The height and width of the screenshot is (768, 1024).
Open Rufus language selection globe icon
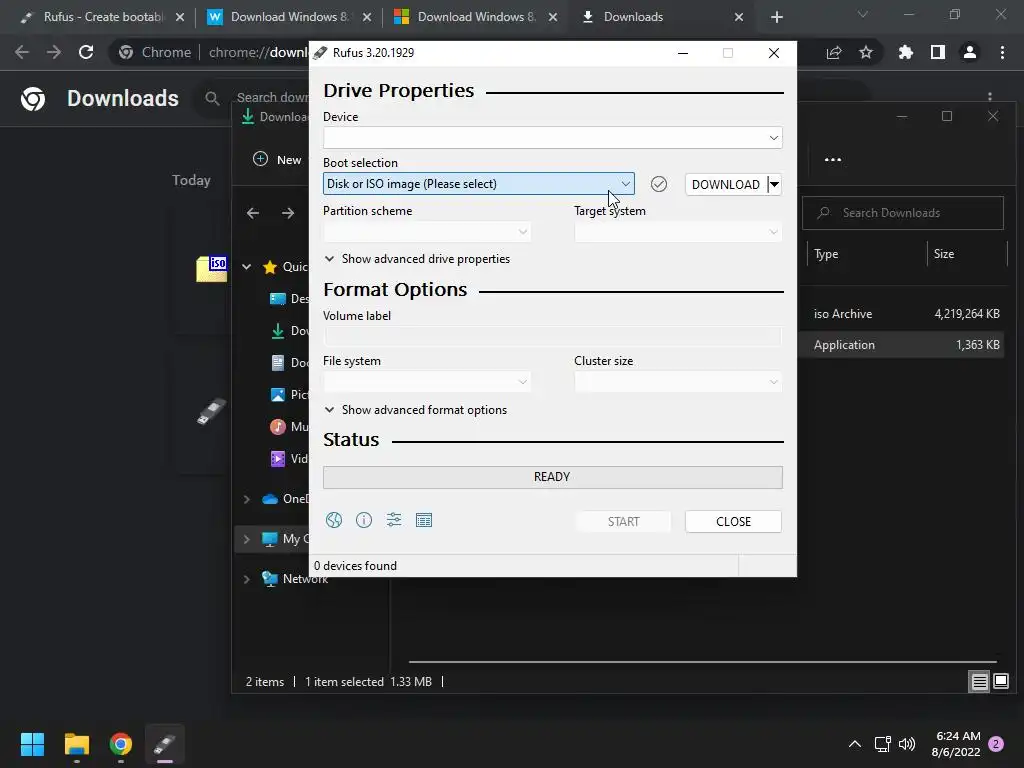point(334,520)
